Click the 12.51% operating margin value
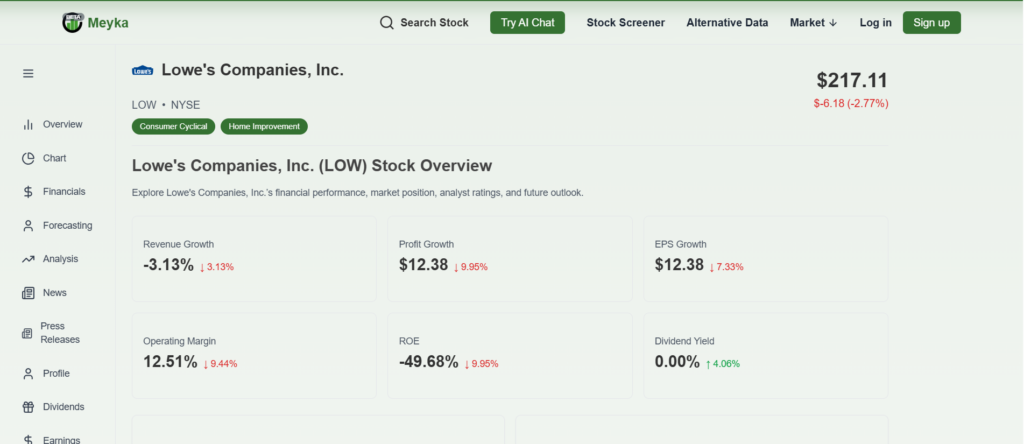 (x=170, y=362)
